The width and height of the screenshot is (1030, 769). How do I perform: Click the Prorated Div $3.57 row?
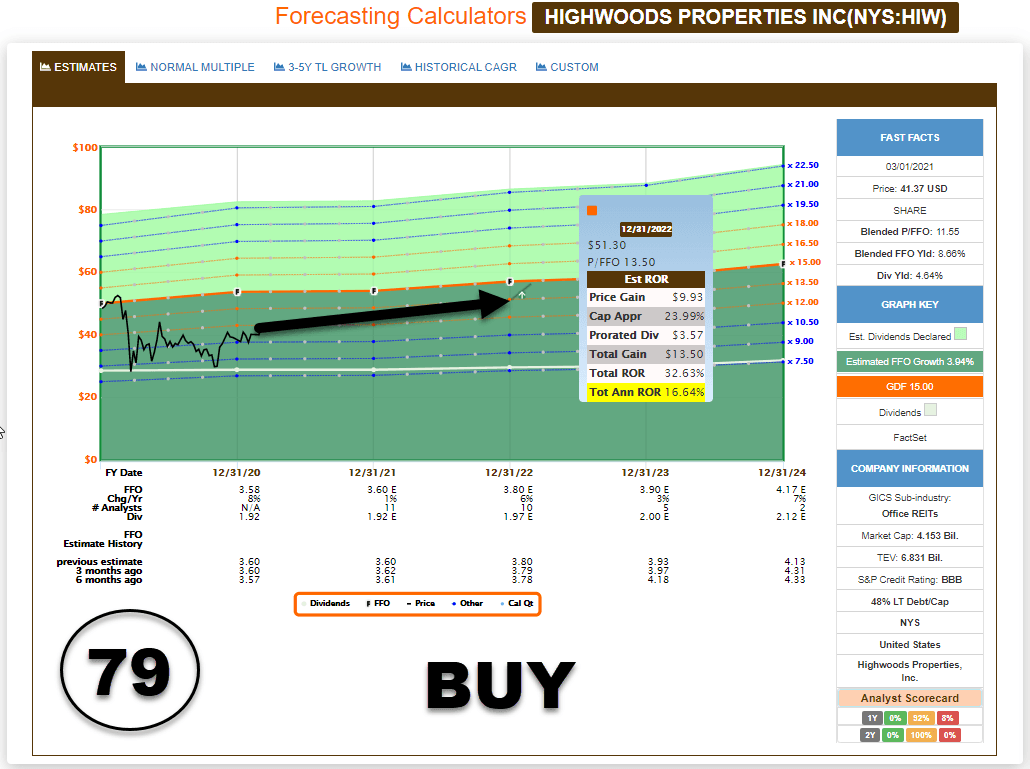(646, 335)
